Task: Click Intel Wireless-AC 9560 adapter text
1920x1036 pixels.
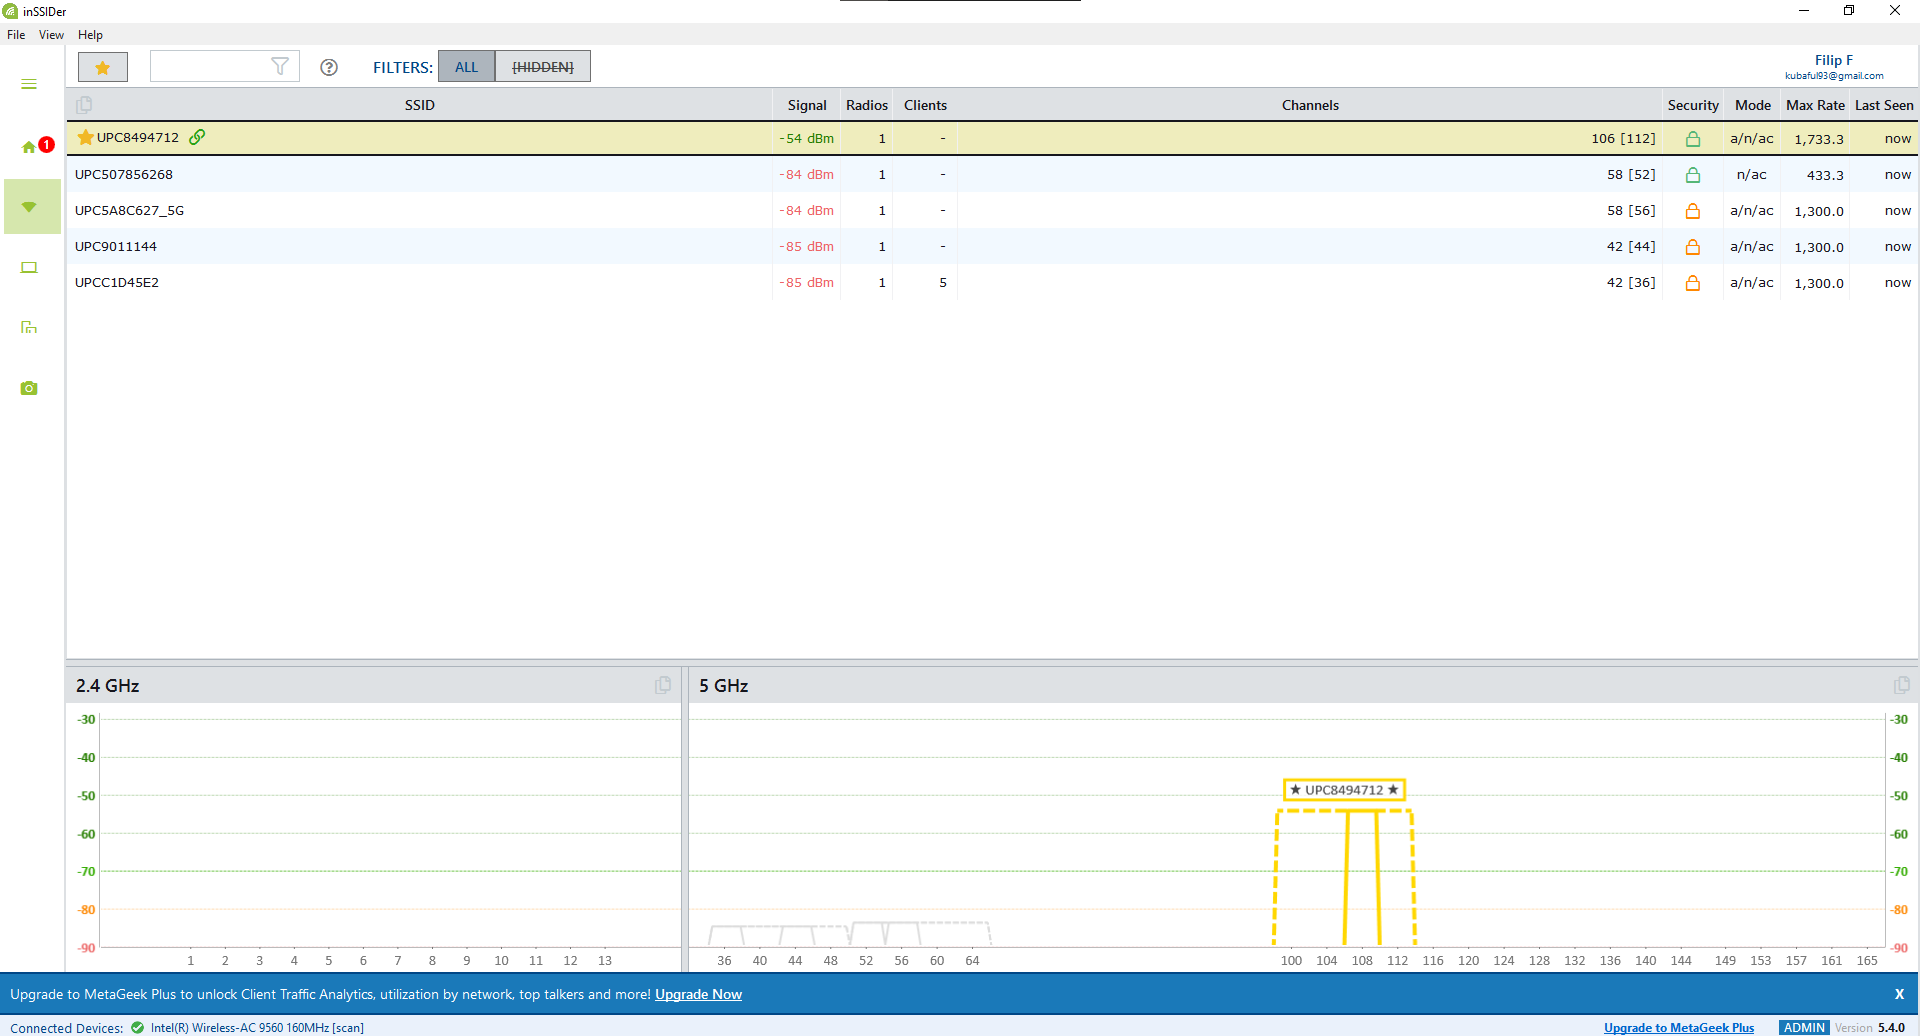Action: pyautogui.click(x=257, y=1028)
